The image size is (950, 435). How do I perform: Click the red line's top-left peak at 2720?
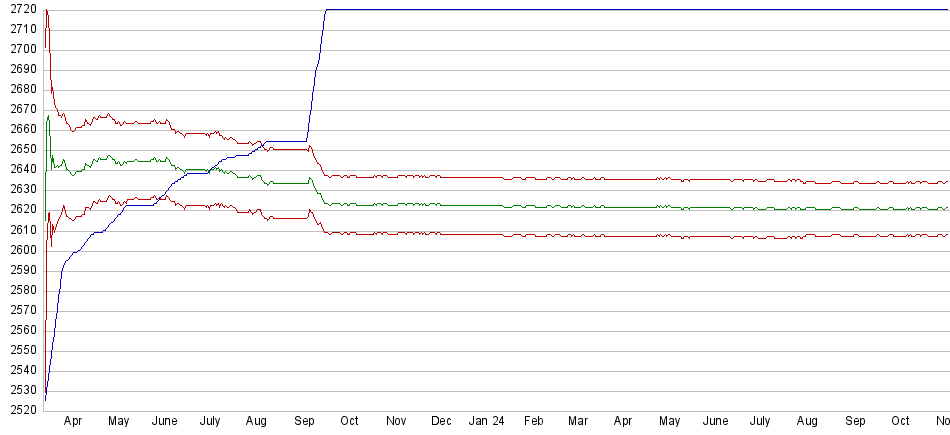click(x=47, y=10)
